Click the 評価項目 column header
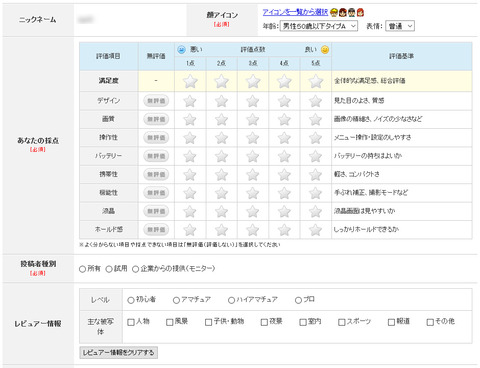Image resolution: width=480 pixels, height=368 pixels. pos(109,56)
